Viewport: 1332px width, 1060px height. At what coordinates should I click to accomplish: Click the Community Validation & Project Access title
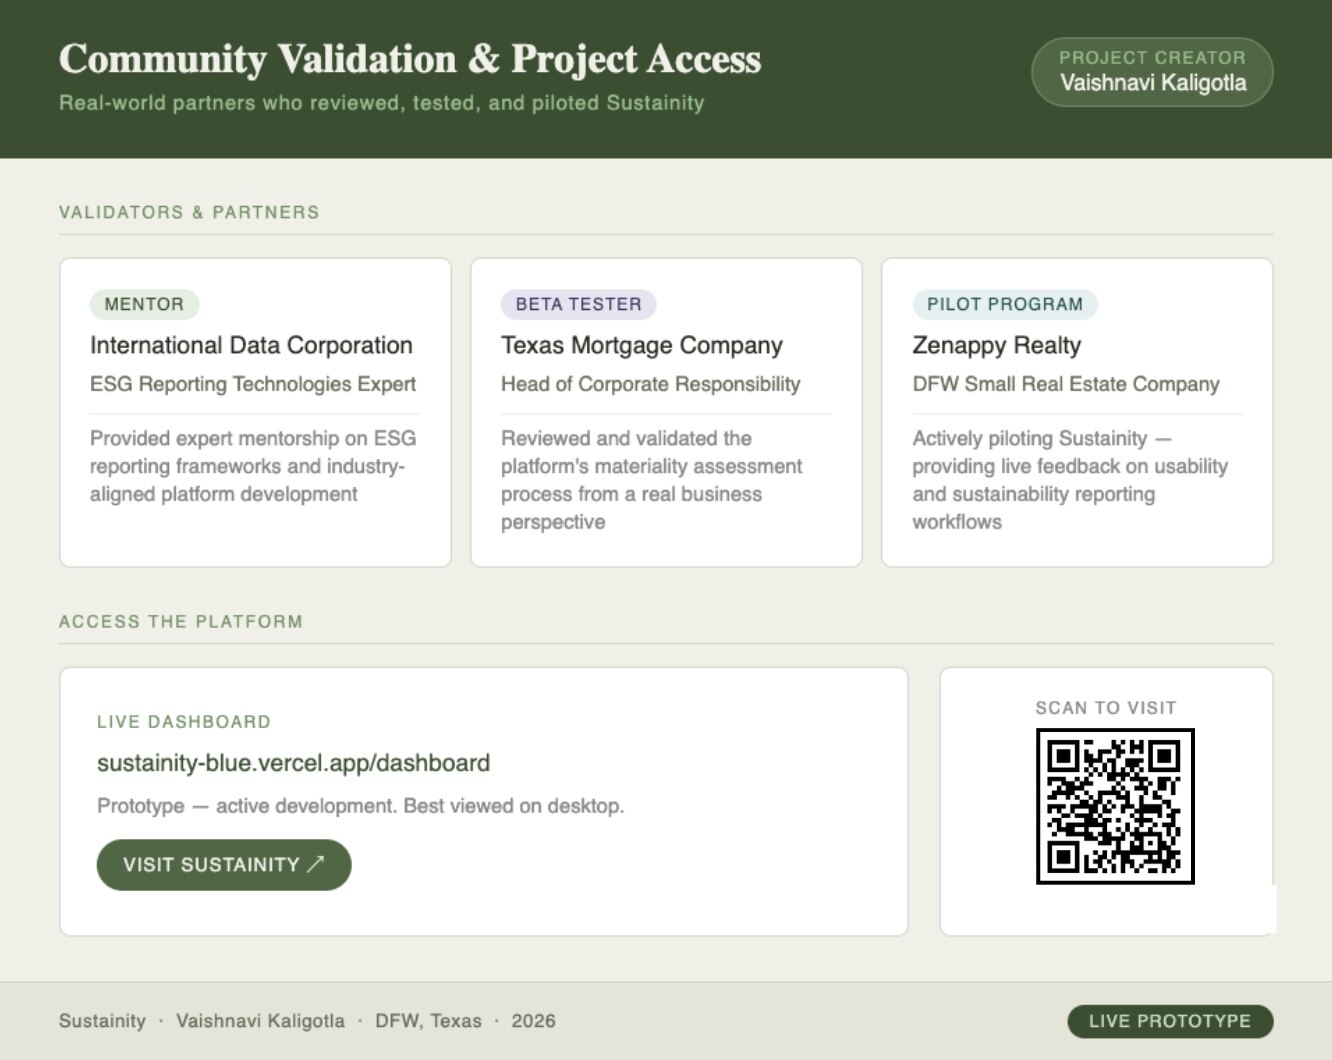click(x=410, y=58)
